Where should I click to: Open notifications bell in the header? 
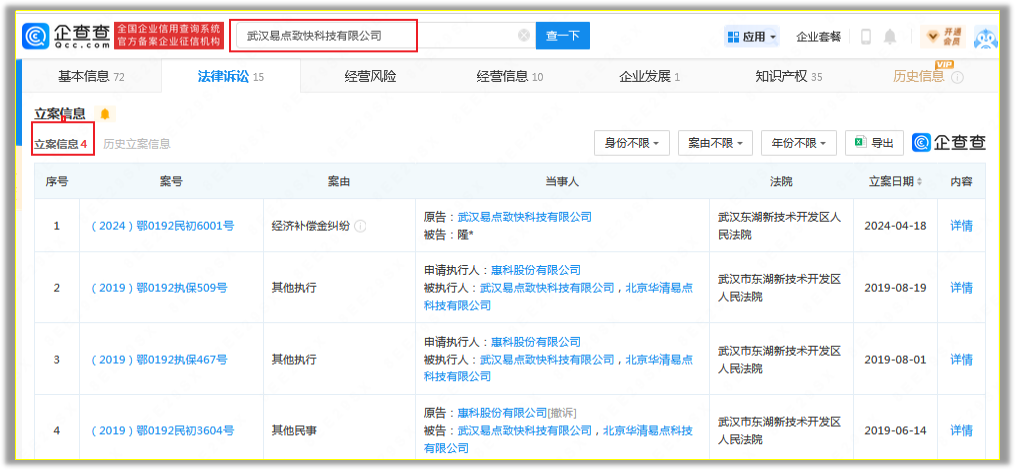click(x=890, y=37)
